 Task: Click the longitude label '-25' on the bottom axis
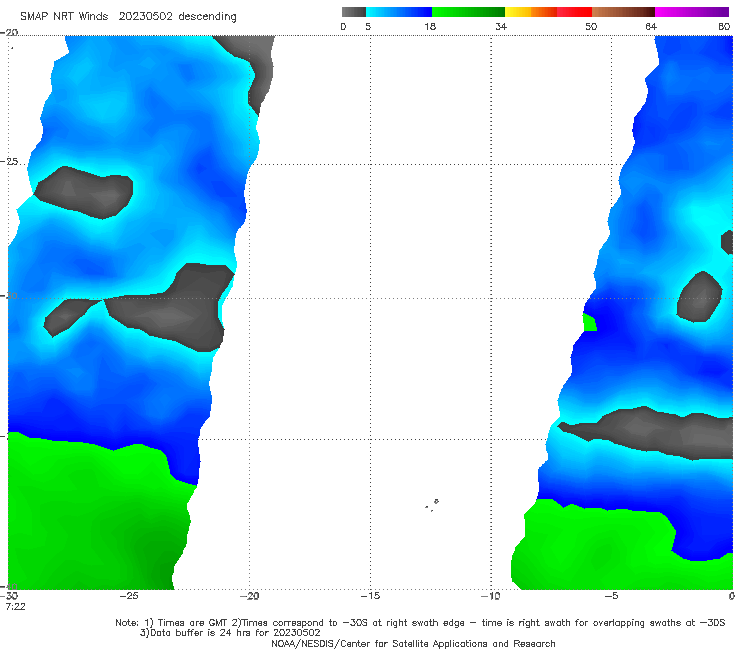tap(128, 596)
